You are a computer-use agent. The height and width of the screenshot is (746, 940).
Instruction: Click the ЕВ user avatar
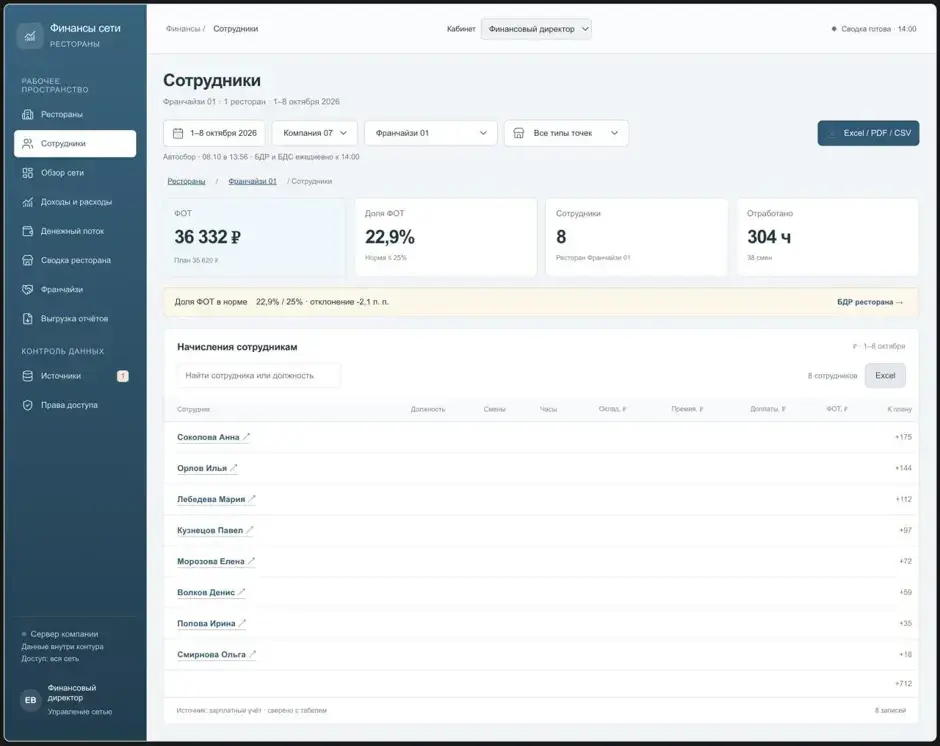[31, 700]
